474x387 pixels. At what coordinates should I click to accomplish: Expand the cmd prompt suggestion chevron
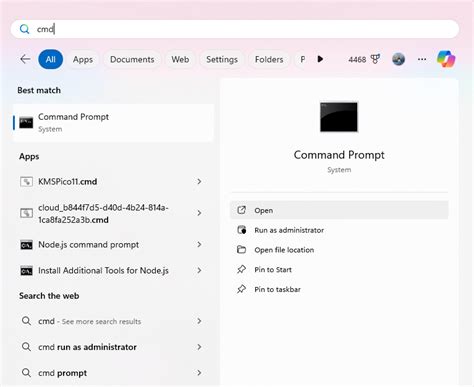click(199, 373)
